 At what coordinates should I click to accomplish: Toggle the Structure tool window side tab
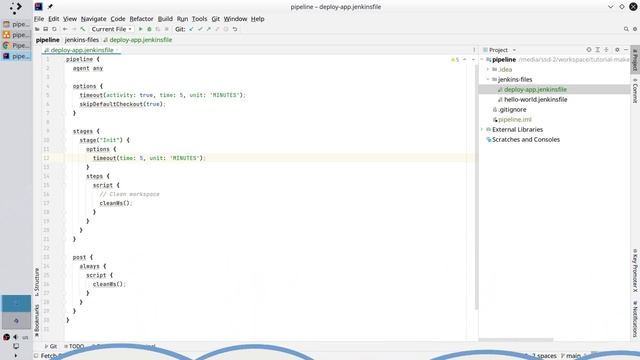(37, 282)
